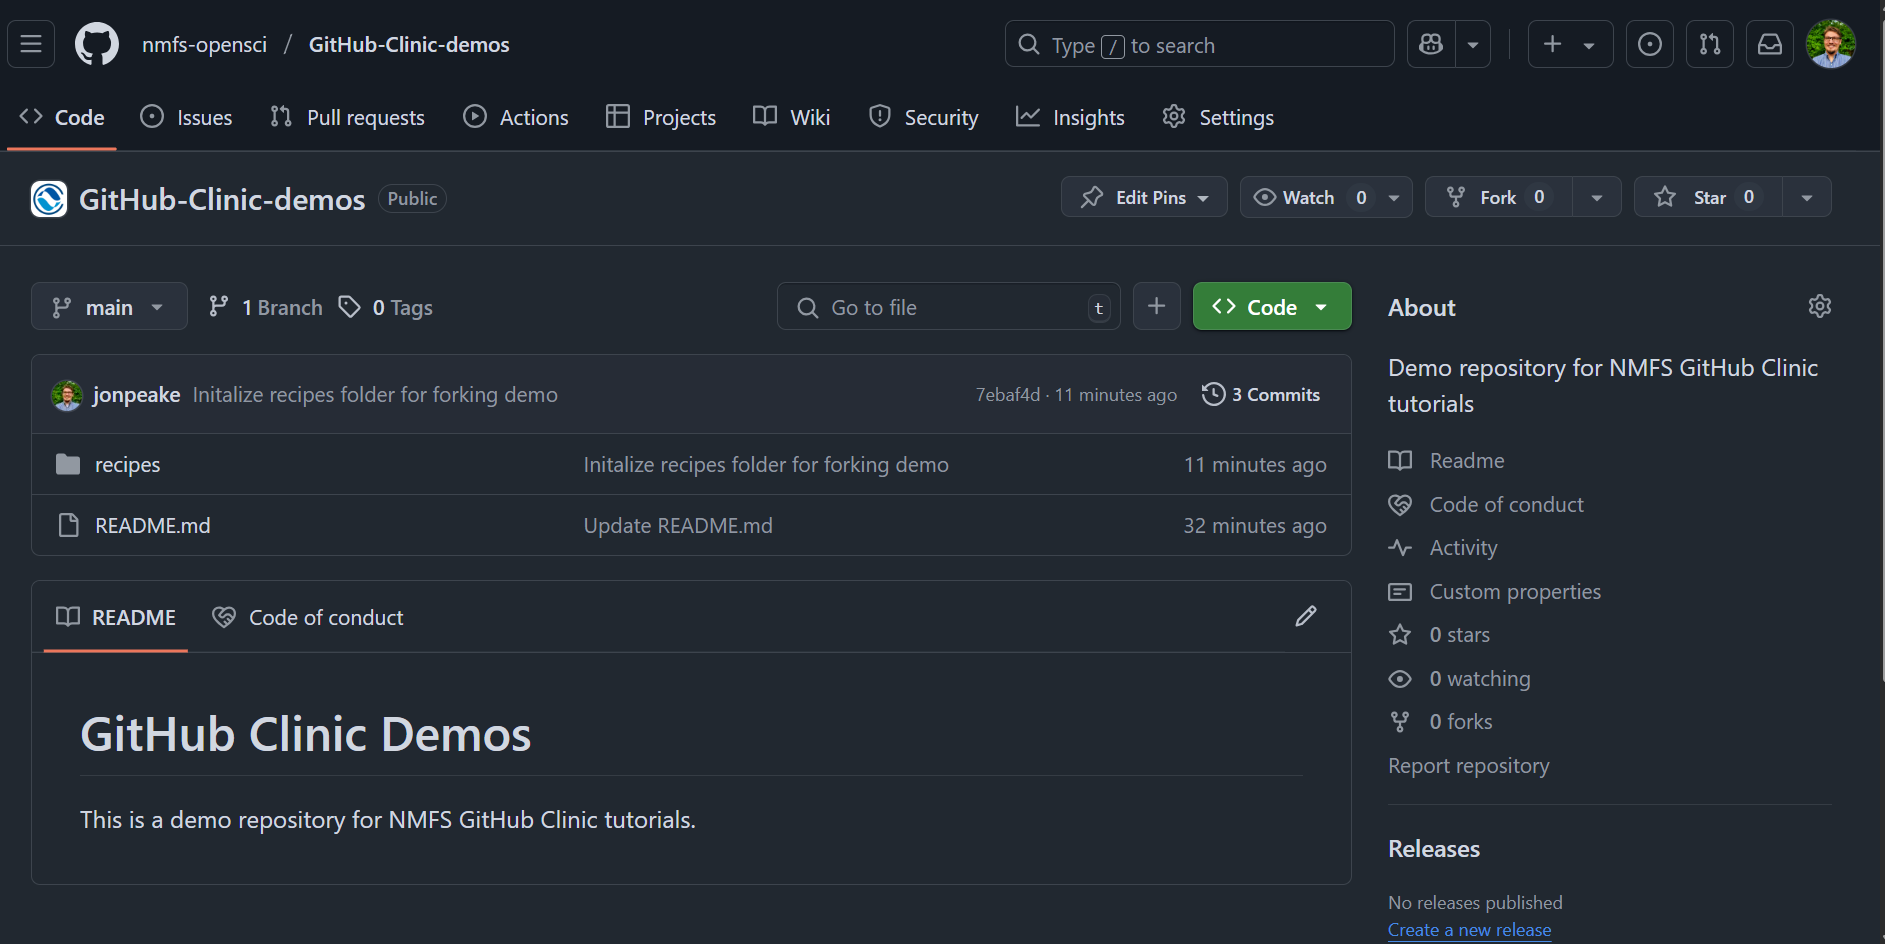Switch to the Security tab

pos(923,117)
